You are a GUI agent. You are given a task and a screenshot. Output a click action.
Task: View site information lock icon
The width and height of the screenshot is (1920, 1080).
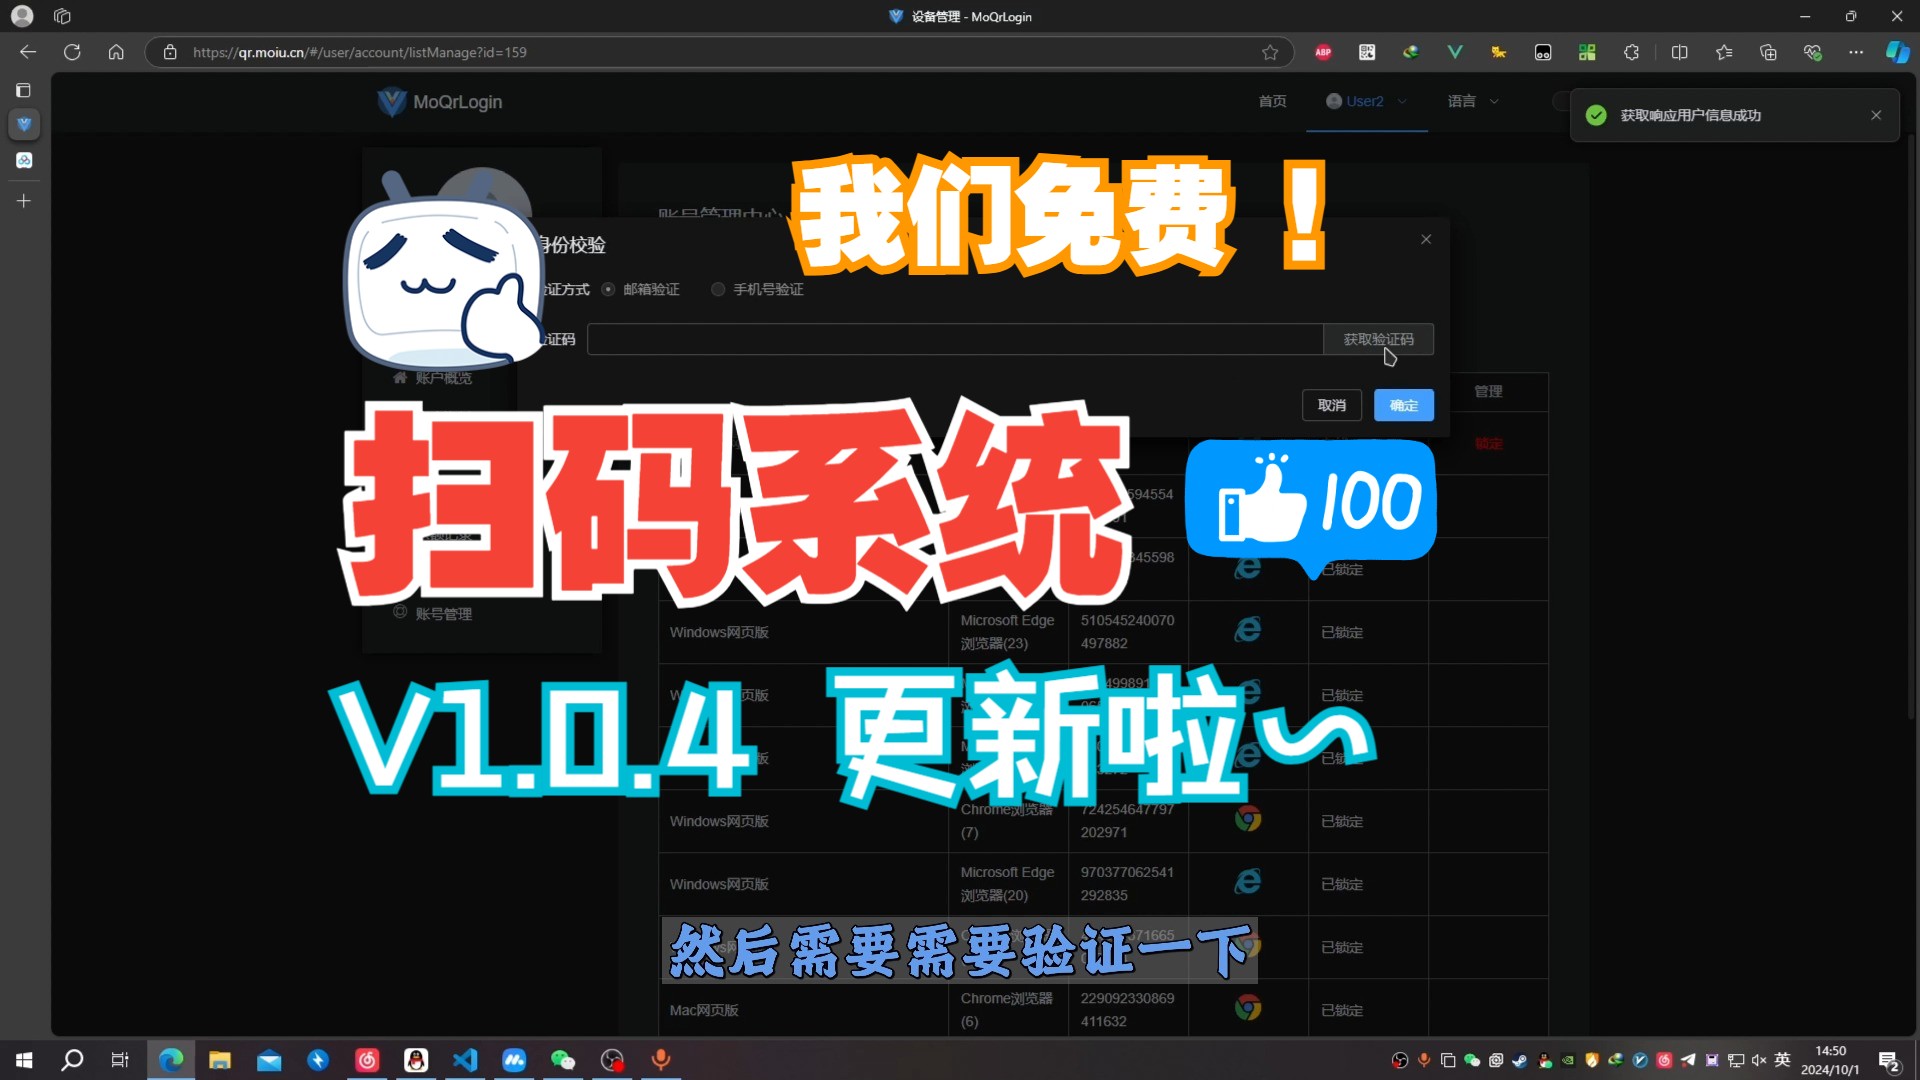pos(170,52)
